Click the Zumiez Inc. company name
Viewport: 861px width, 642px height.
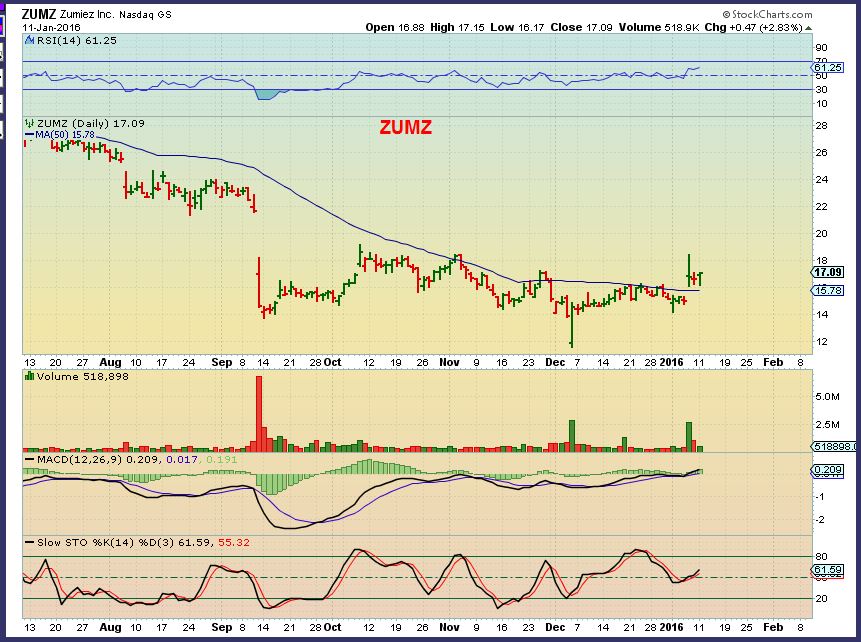(x=86, y=15)
